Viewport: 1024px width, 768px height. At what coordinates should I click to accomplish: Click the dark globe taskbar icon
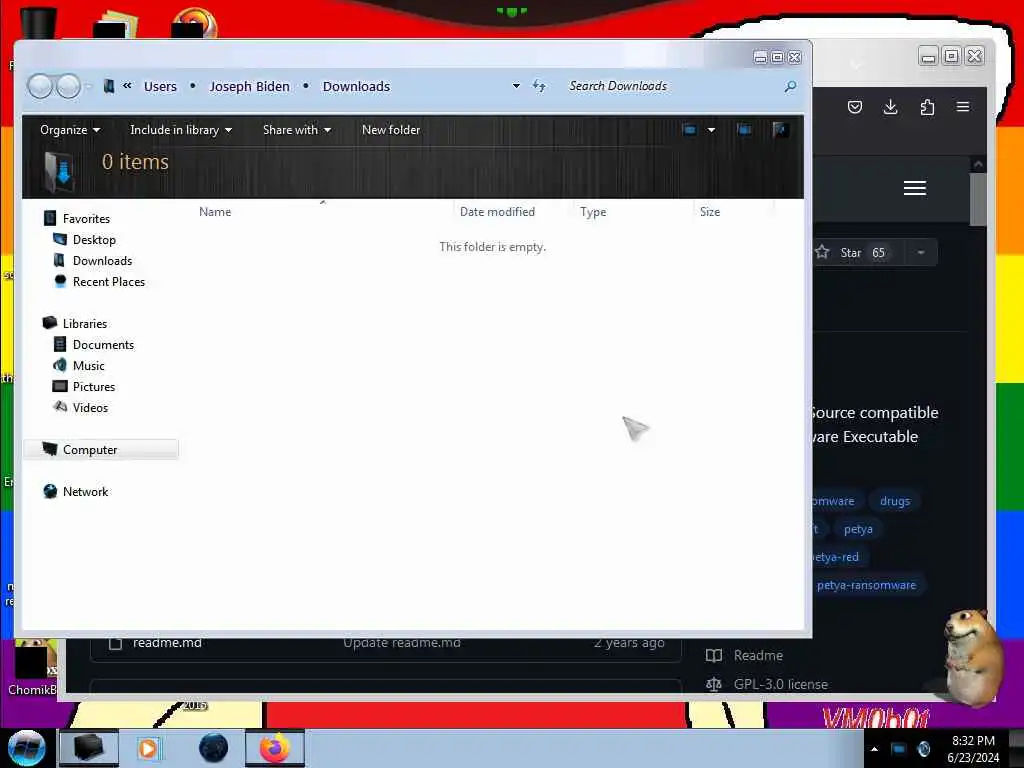pyautogui.click(x=214, y=748)
